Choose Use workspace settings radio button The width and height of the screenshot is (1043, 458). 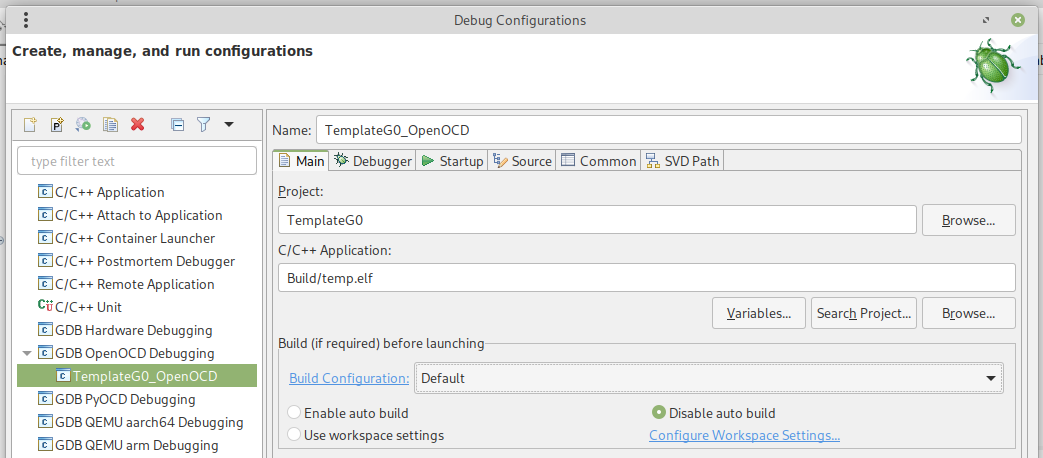tap(294, 435)
